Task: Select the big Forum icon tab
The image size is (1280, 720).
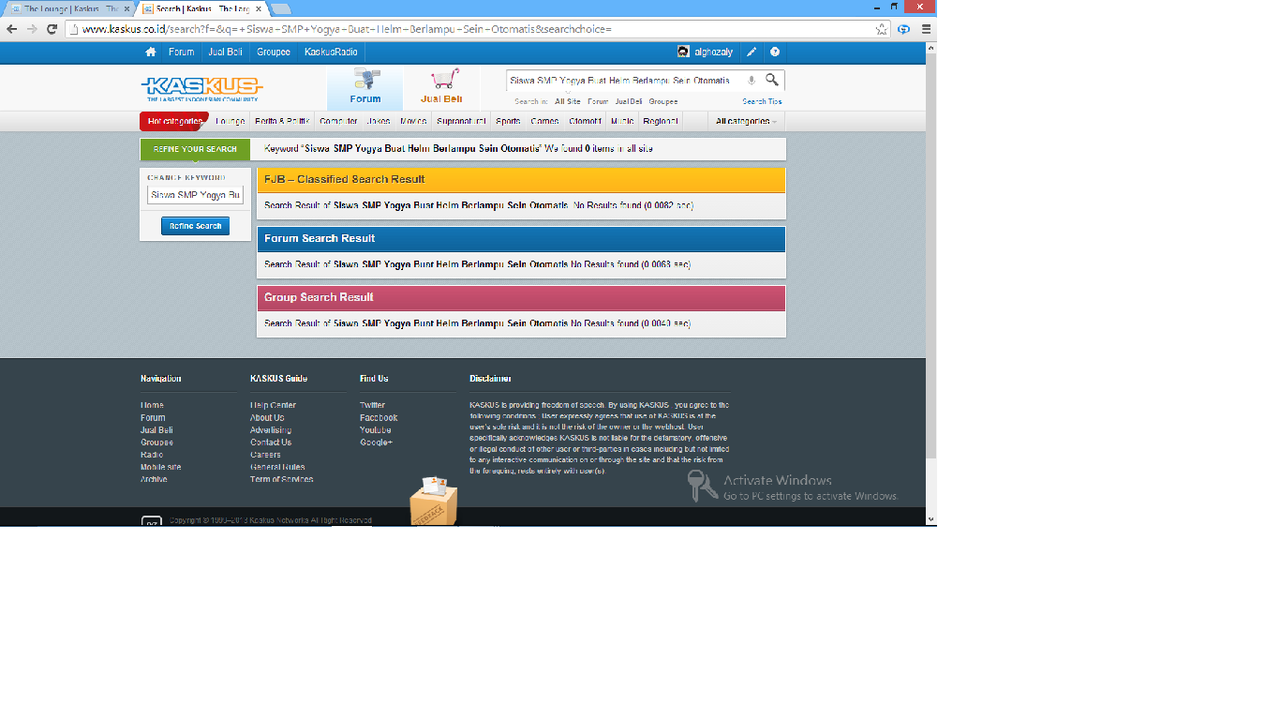Action: coord(365,88)
